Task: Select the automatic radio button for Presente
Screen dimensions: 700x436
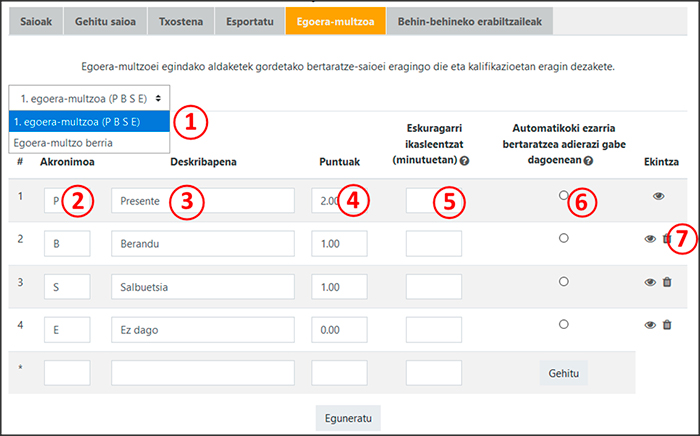Action: [x=564, y=195]
